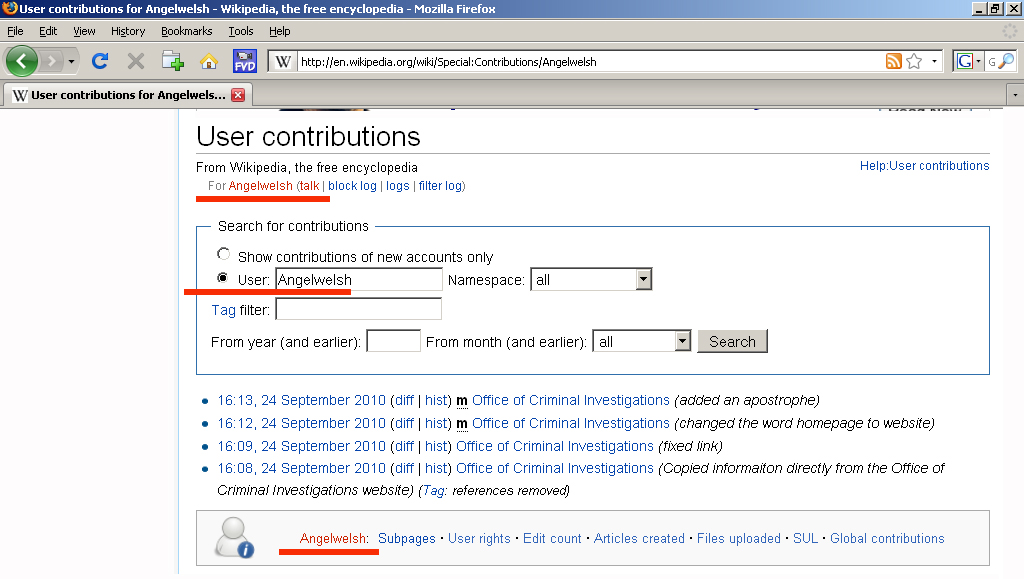Open the Global contributions link
1024x579 pixels.
pos(887,539)
